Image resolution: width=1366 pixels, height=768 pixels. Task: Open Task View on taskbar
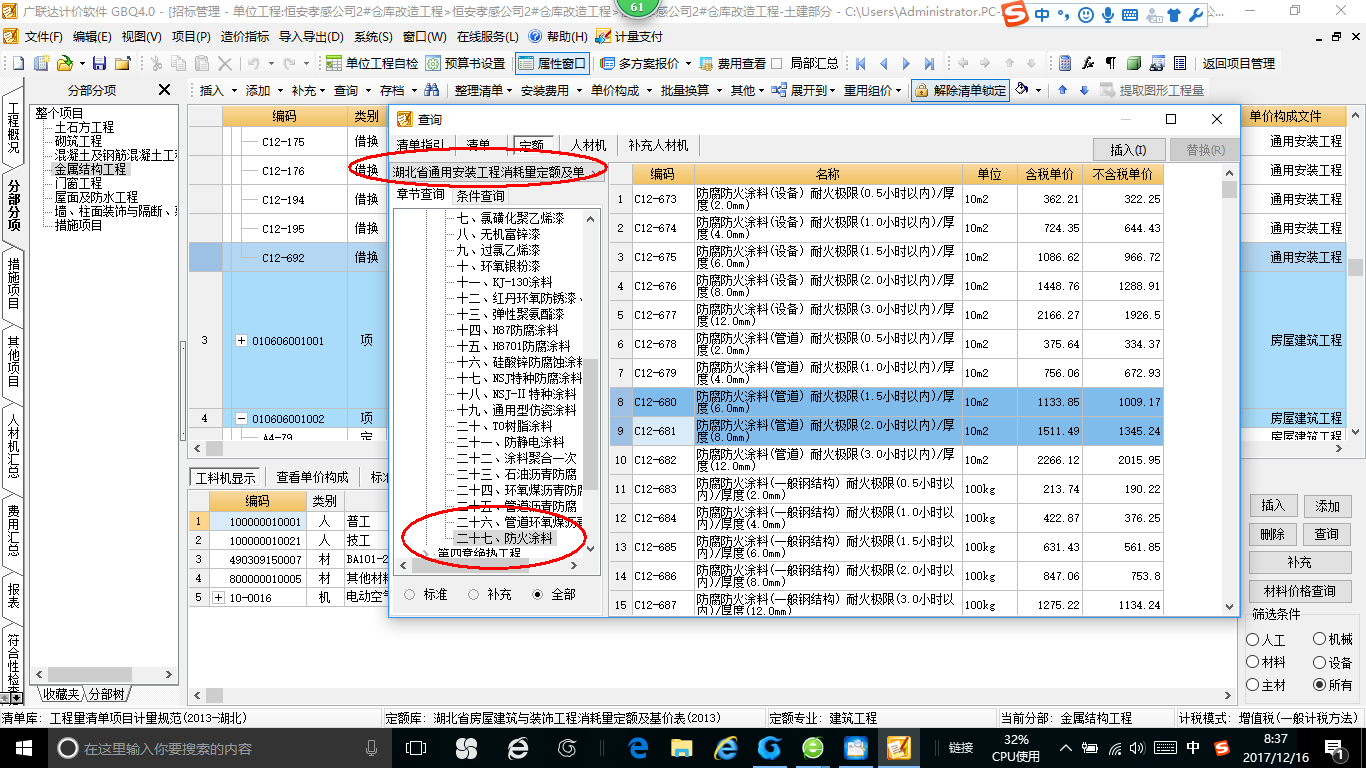[416, 747]
